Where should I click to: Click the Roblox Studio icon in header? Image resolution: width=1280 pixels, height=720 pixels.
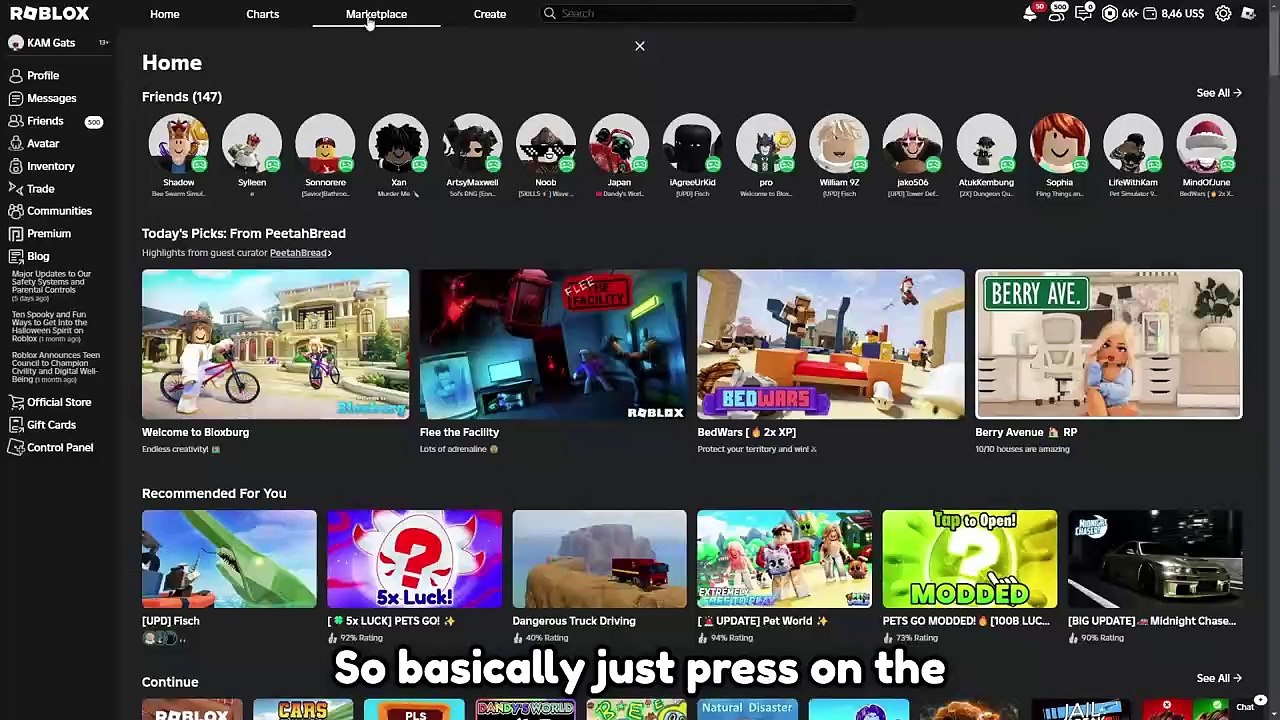pos(1249,13)
